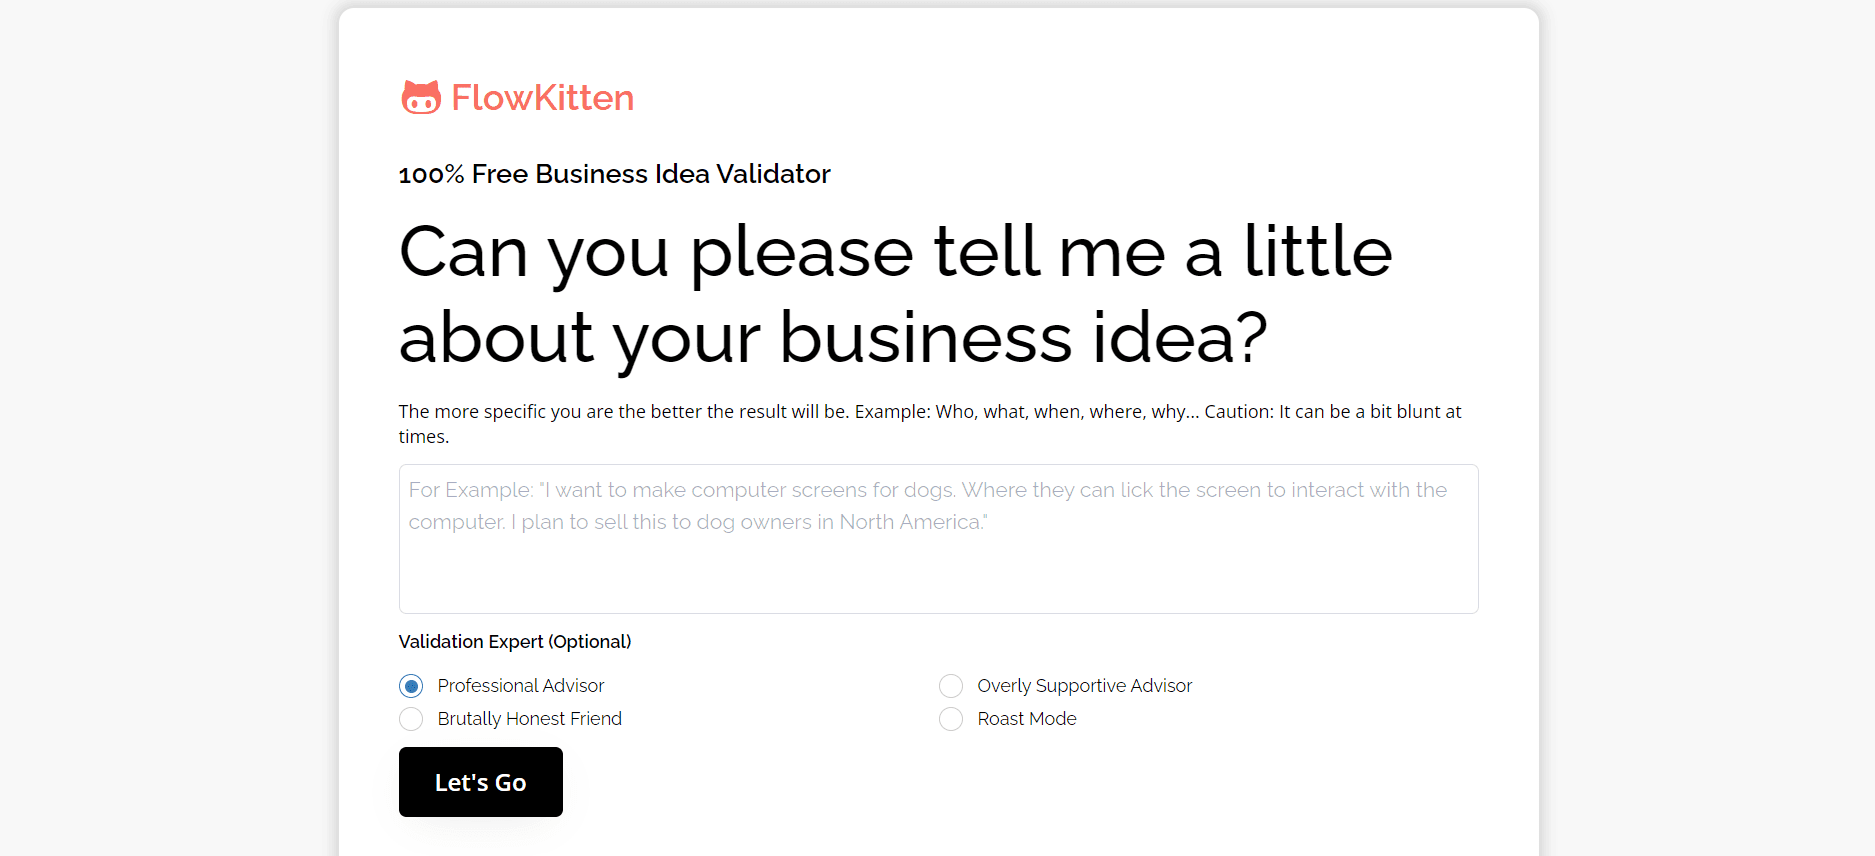Click the Professional Advisor label text
1875x856 pixels.
521,686
